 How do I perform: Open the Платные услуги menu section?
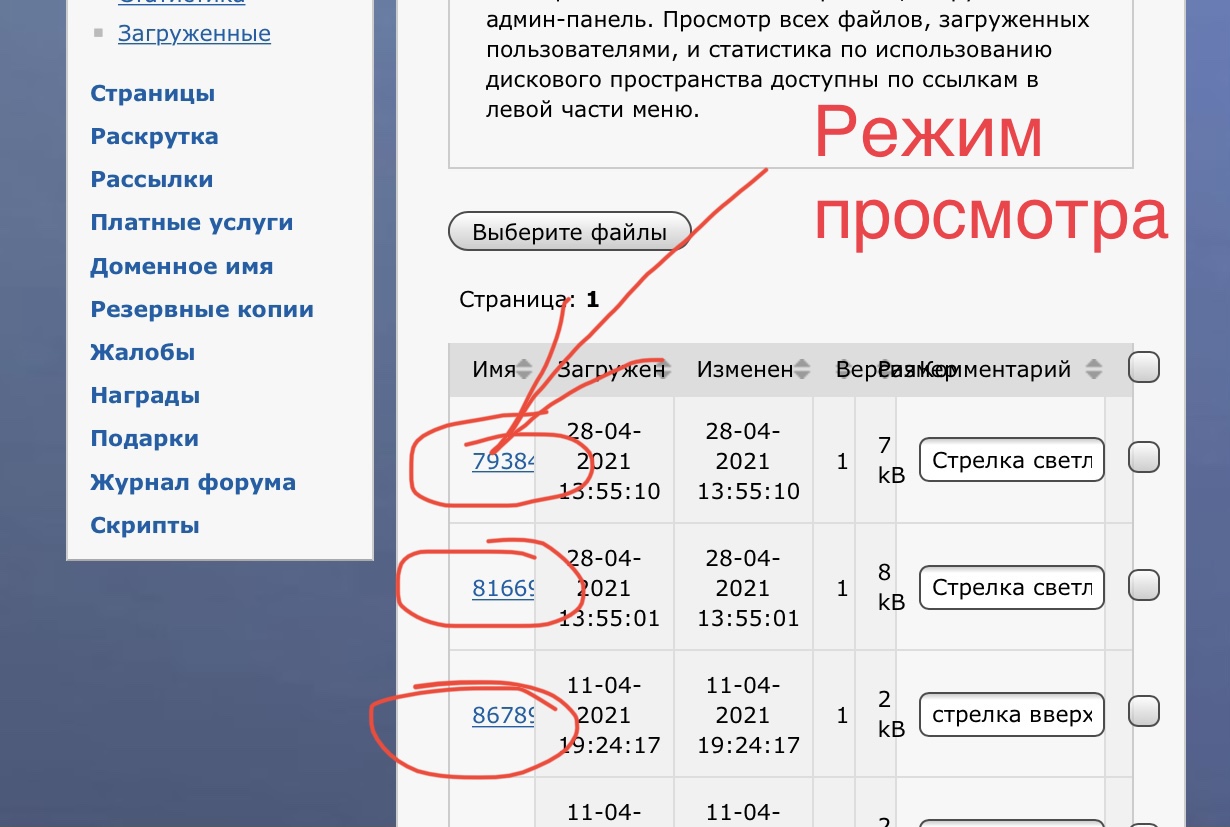192,223
